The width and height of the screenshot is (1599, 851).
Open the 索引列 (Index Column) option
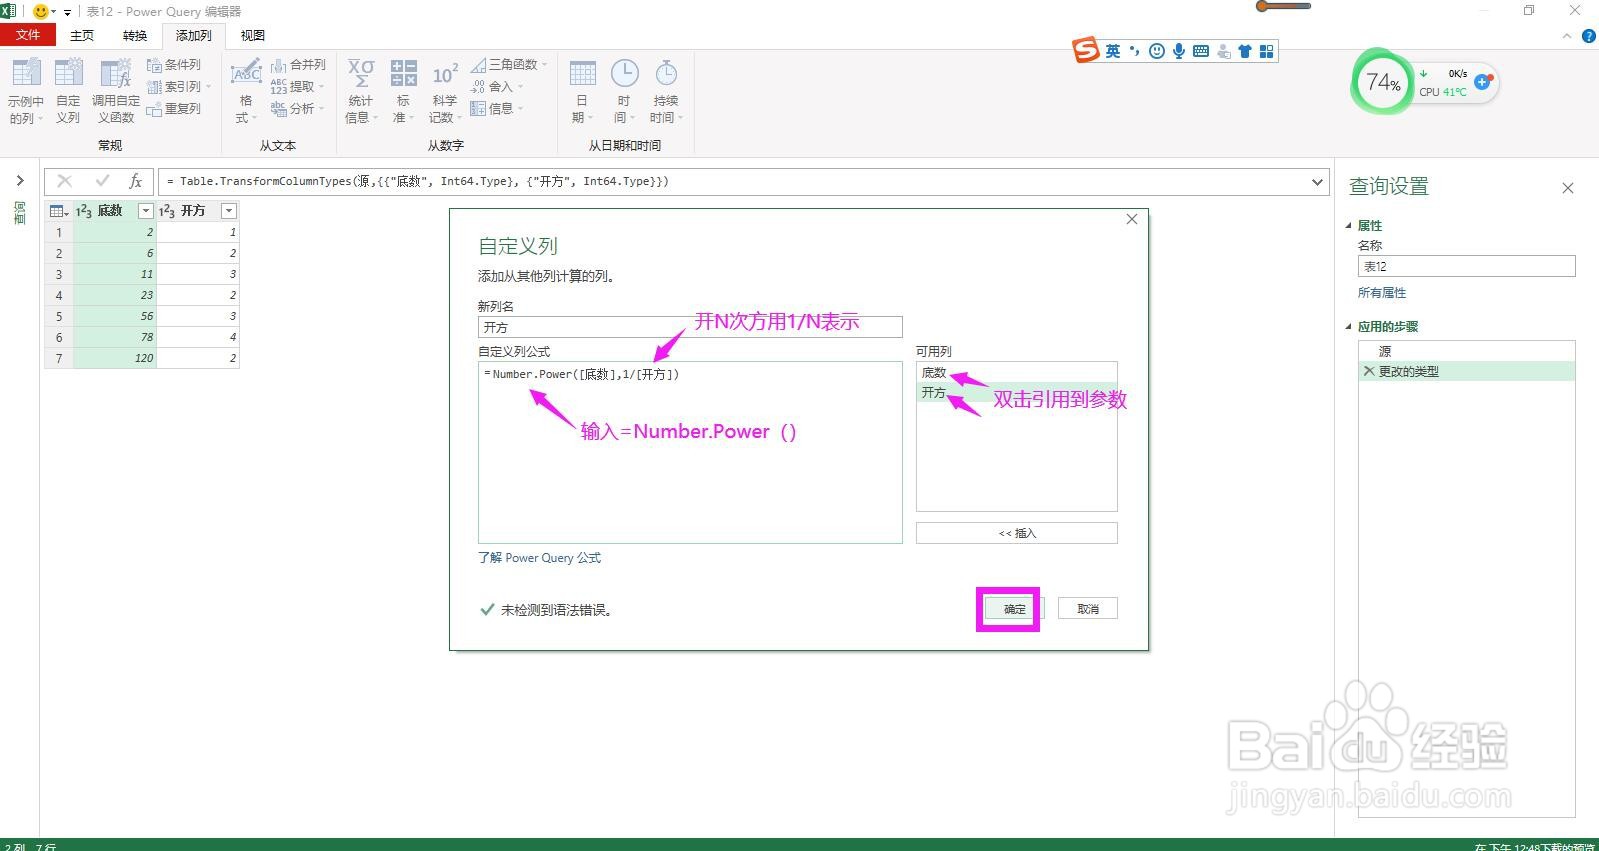[x=179, y=86]
